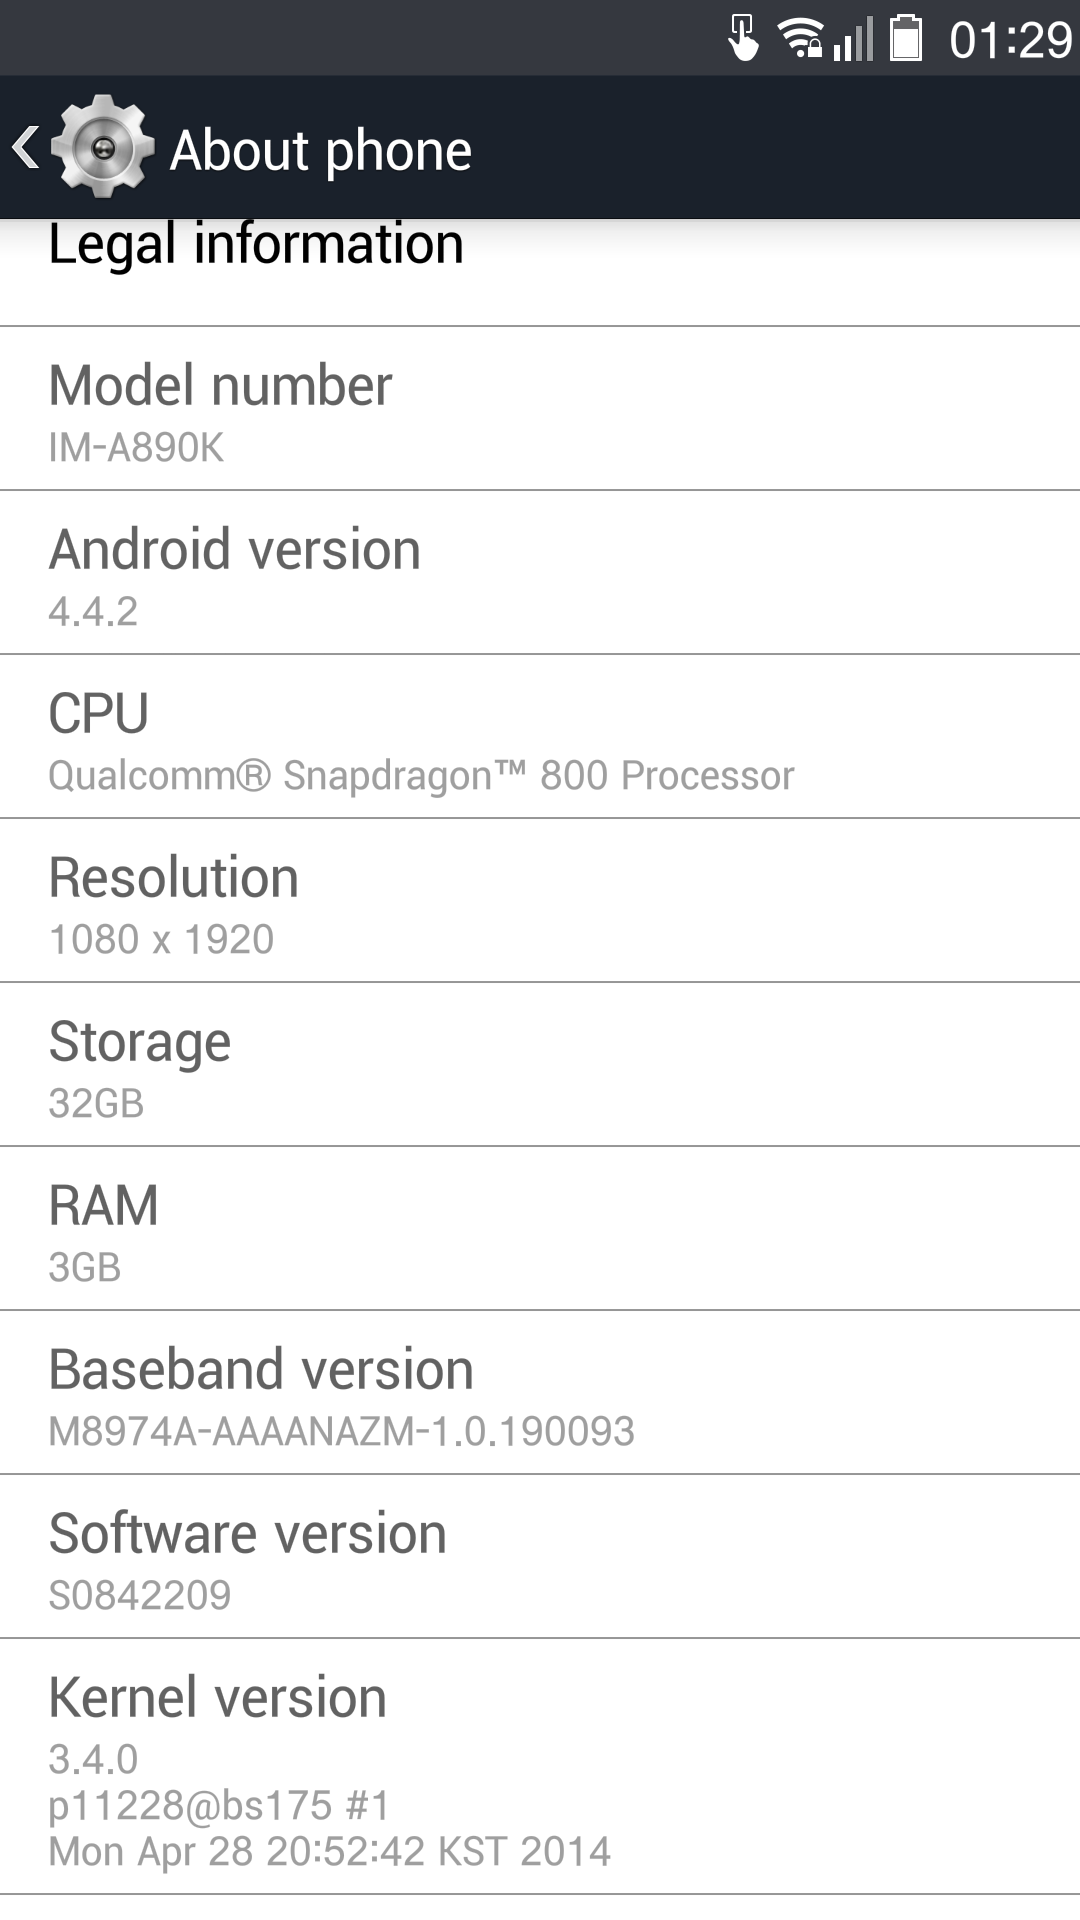Image resolution: width=1080 pixels, height=1920 pixels.
Task: Tap the Settings gear icon
Action: coord(102,147)
